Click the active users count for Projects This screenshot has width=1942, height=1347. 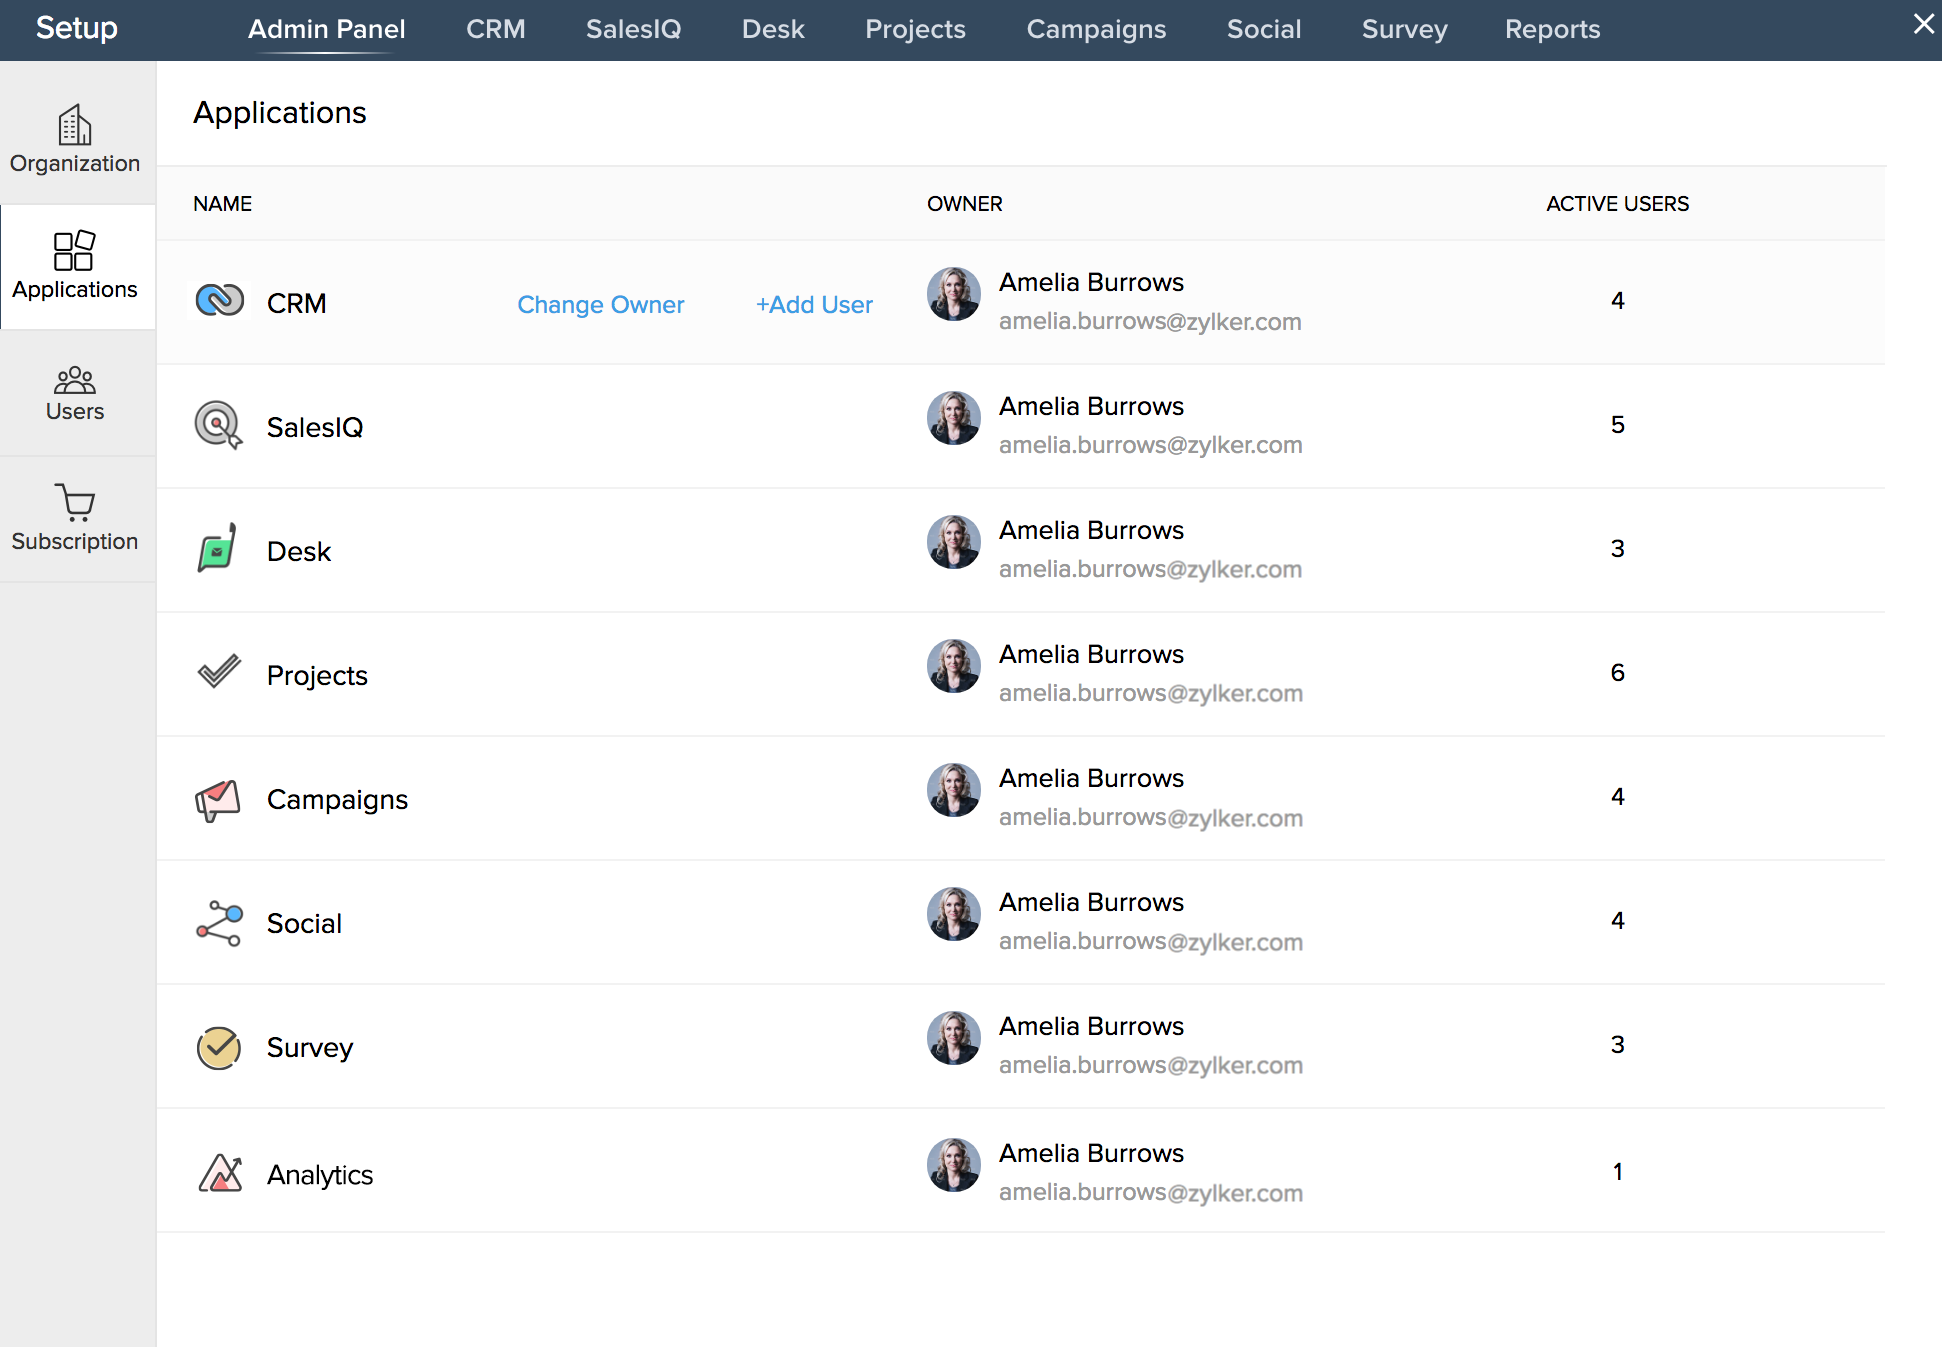(x=1618, y=672)
